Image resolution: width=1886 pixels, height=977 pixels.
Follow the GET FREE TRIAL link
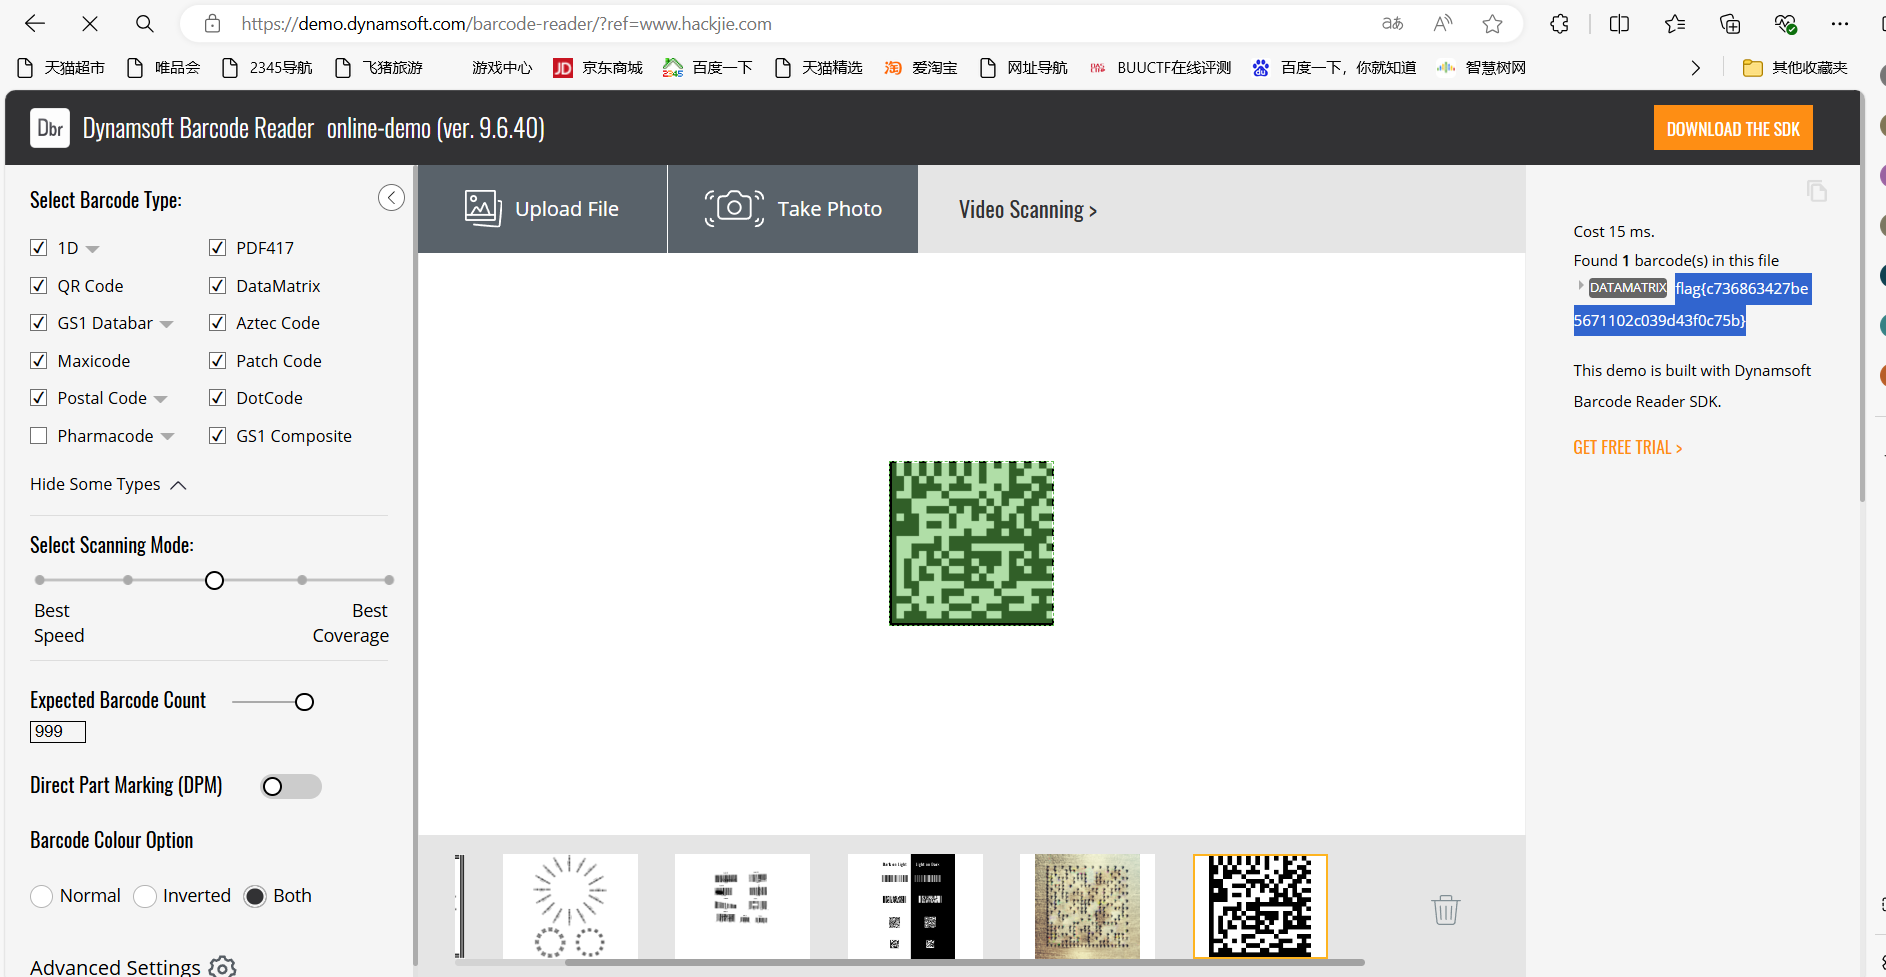(1628, 447)
